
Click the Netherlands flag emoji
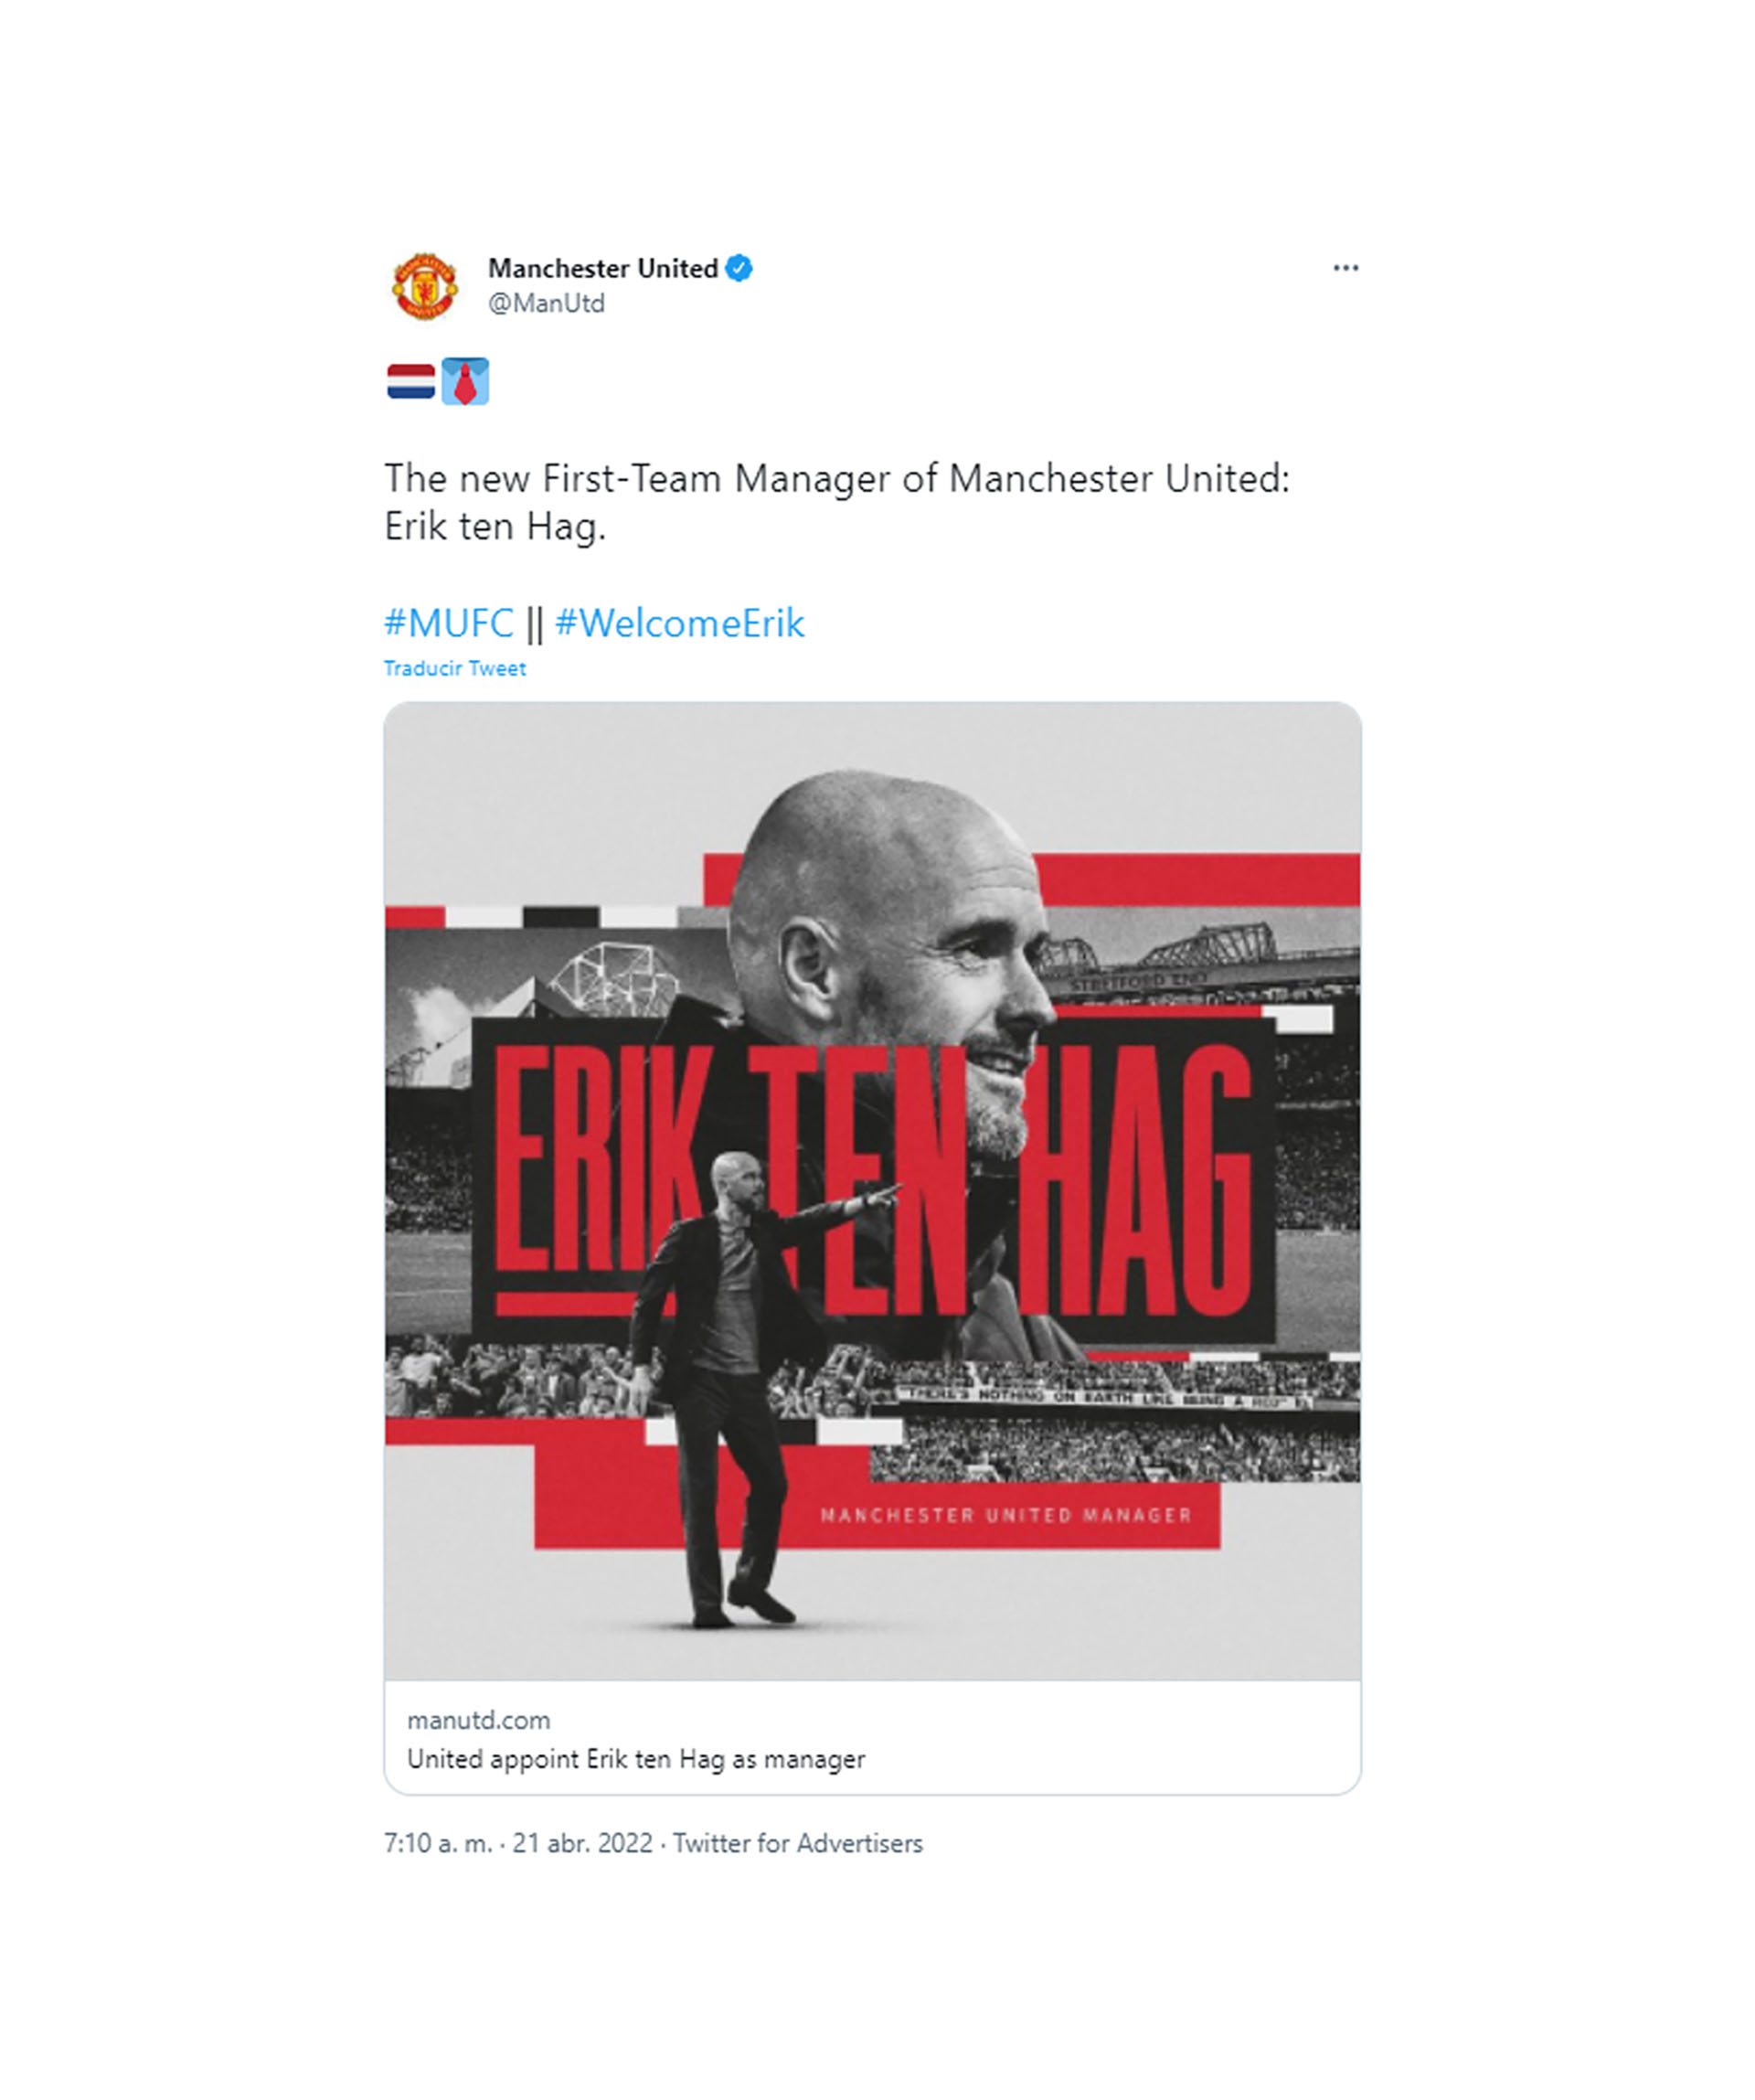(411, 382)
